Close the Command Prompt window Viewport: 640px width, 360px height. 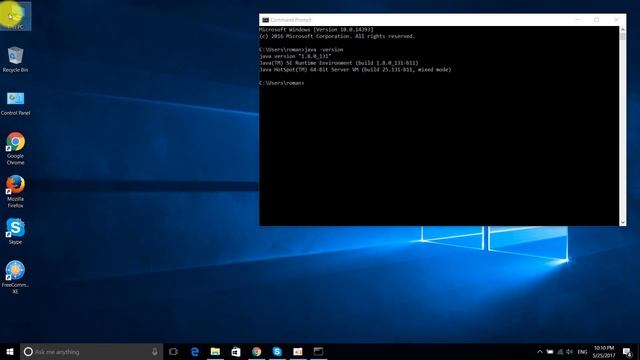click(x=616, y=20)
